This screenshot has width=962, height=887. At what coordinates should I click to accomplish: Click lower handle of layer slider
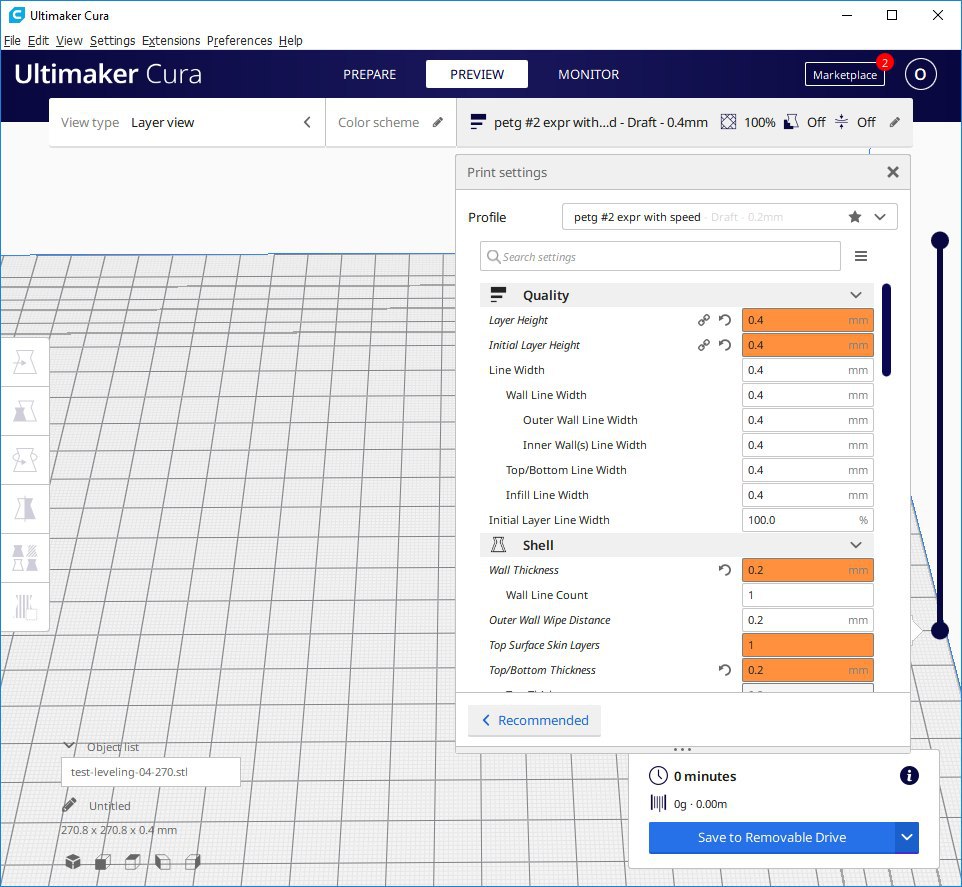(940, 630)
